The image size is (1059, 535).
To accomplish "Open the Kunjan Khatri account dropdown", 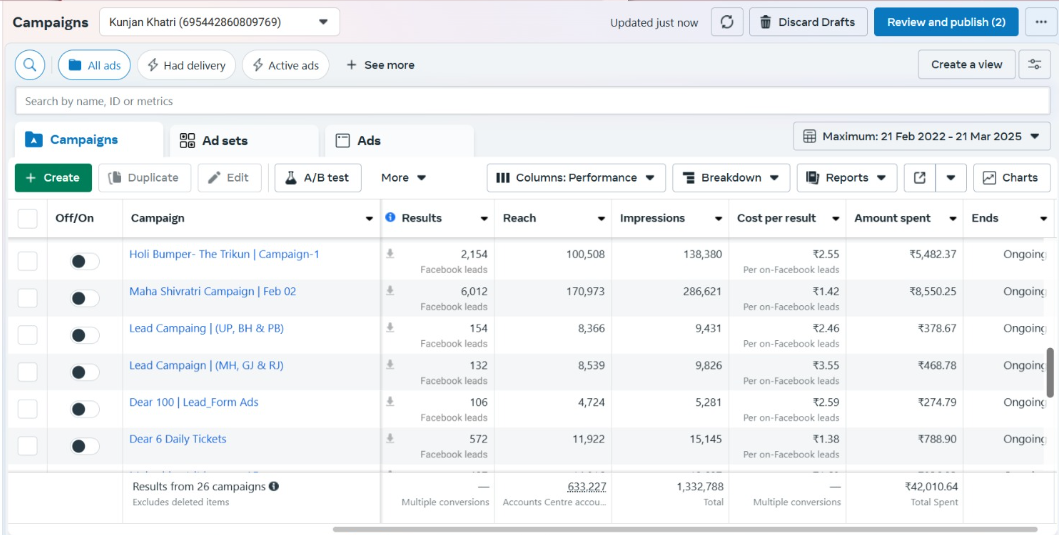I will [x=219, y=22].
